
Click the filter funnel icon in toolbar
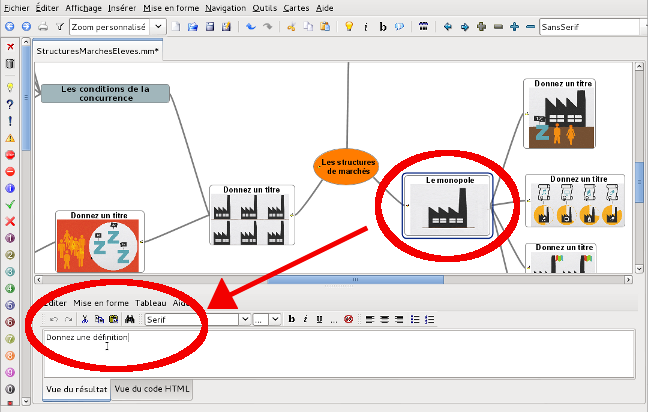point(60,26)
